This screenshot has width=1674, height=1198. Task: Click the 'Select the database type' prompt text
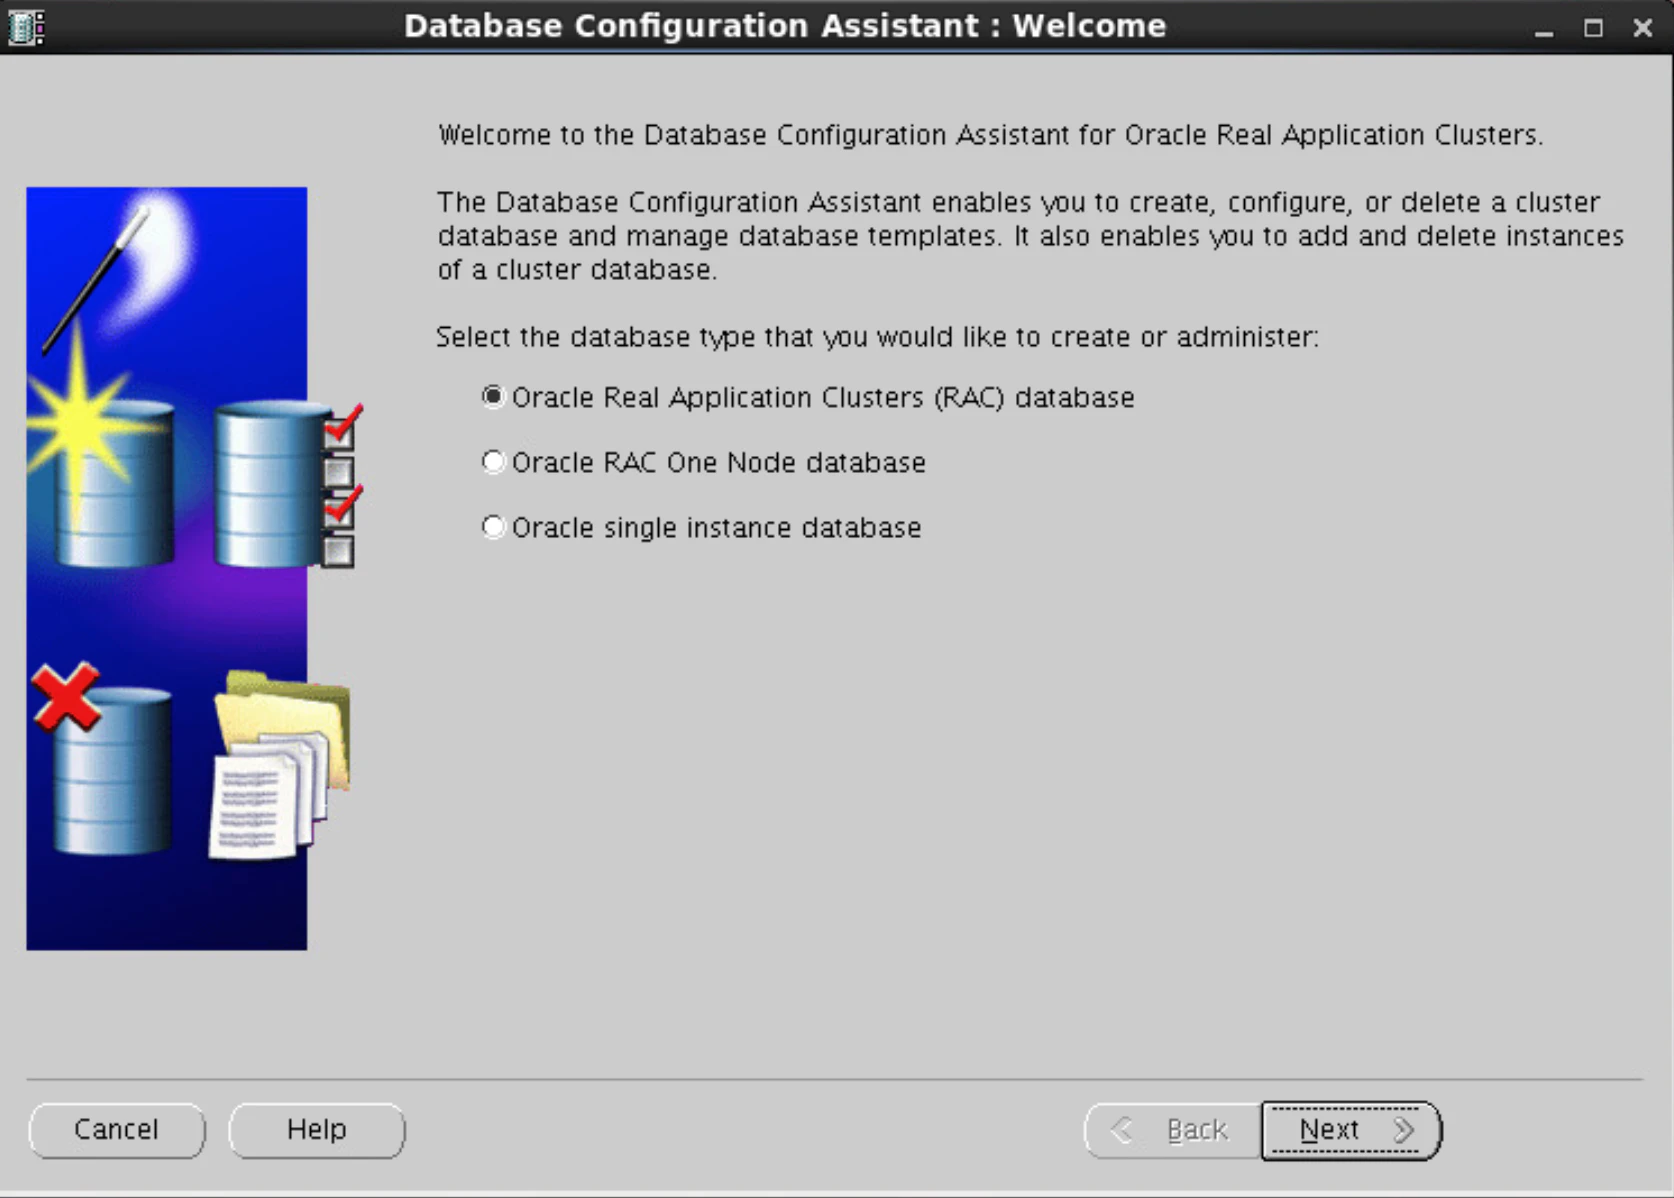[x=877, y=337]
